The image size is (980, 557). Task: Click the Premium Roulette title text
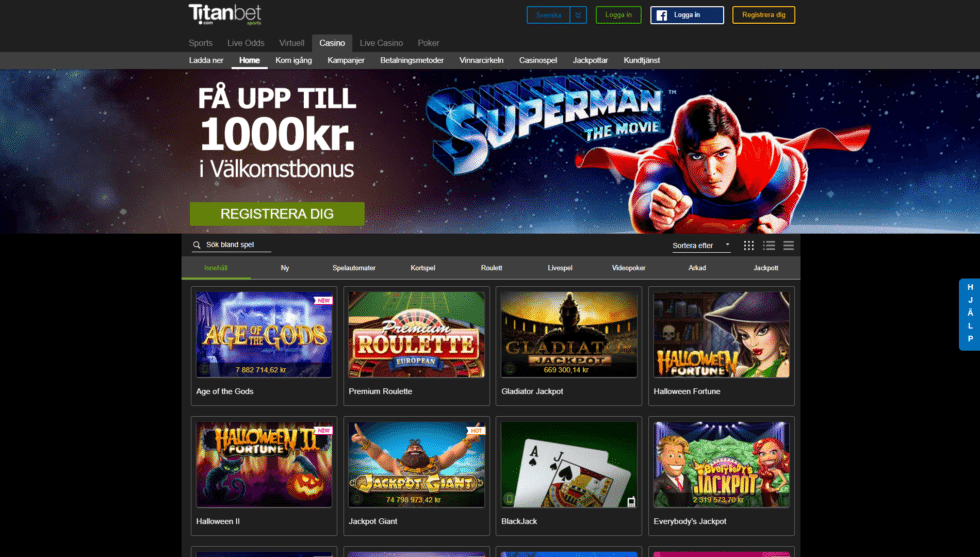pyautogui.click(x=381, y=391)
